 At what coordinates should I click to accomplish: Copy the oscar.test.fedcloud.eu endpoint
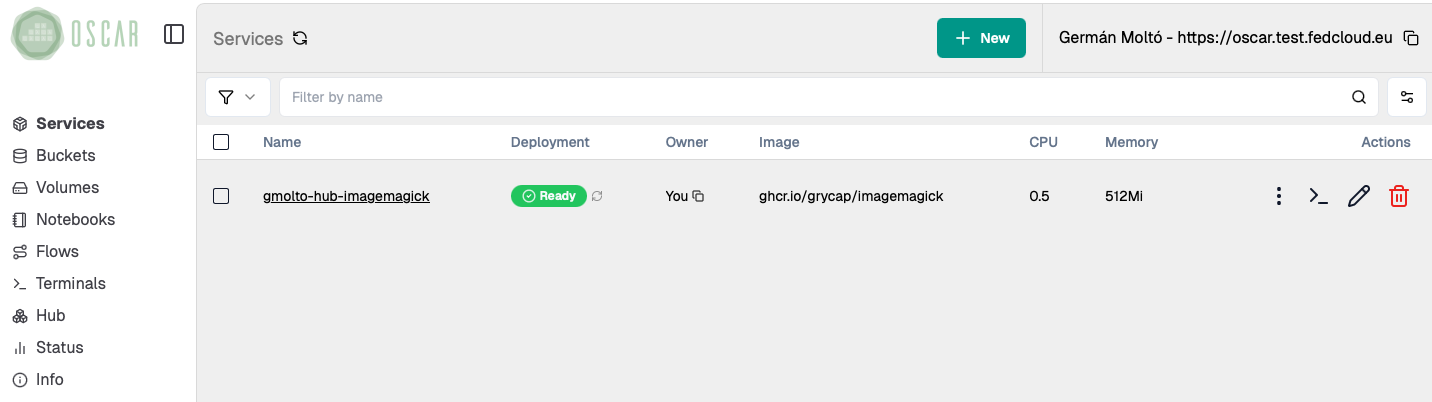pos(1411,38)
